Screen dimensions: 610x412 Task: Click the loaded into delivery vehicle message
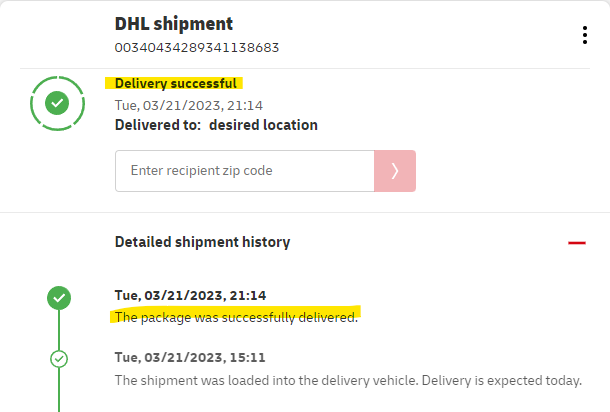[x=347, y=380]
